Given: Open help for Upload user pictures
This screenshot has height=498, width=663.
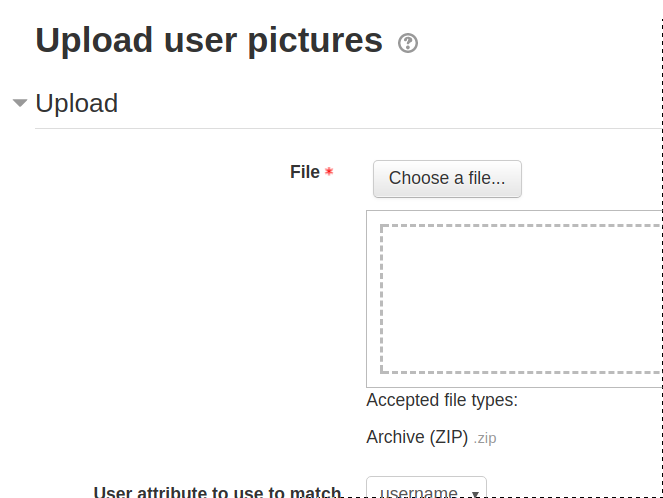Looking at the screenshot, I should tap(408, 43).
